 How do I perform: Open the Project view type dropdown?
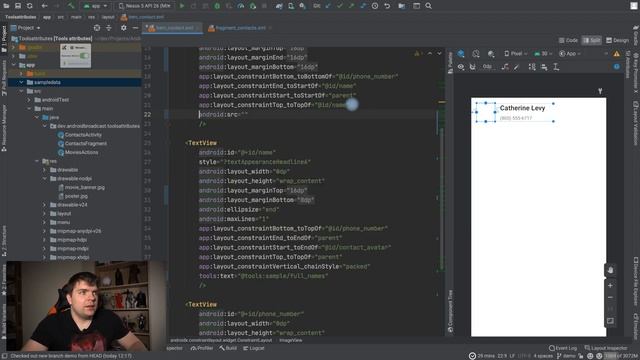(26, 28)
